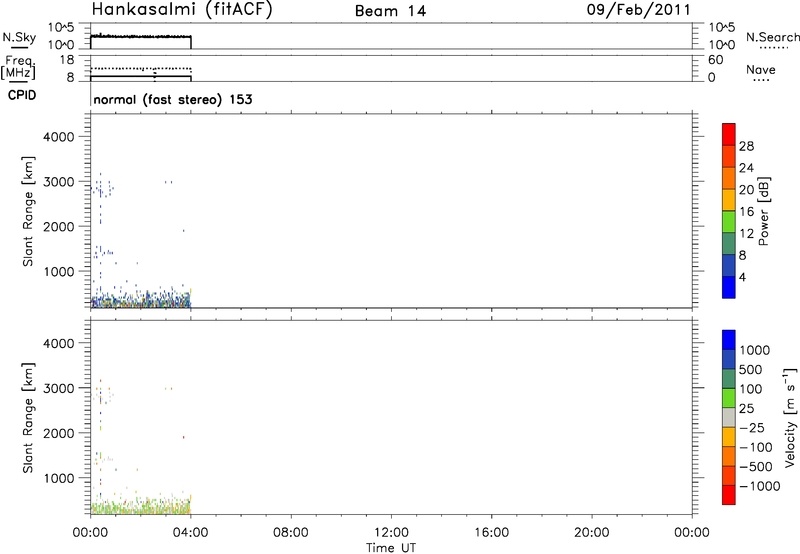
Task: Click the 12 label on Power colorbar
Action: pos(746,234)
